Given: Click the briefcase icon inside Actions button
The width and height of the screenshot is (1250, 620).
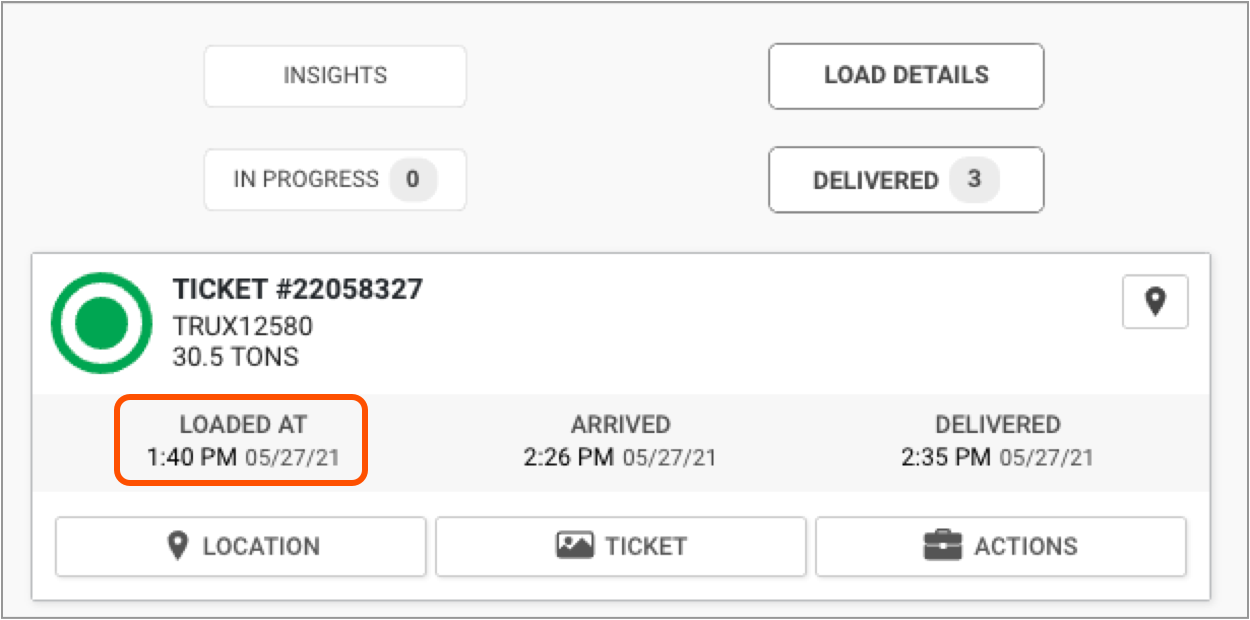Looking at the screenshot, I should point(941,546).
